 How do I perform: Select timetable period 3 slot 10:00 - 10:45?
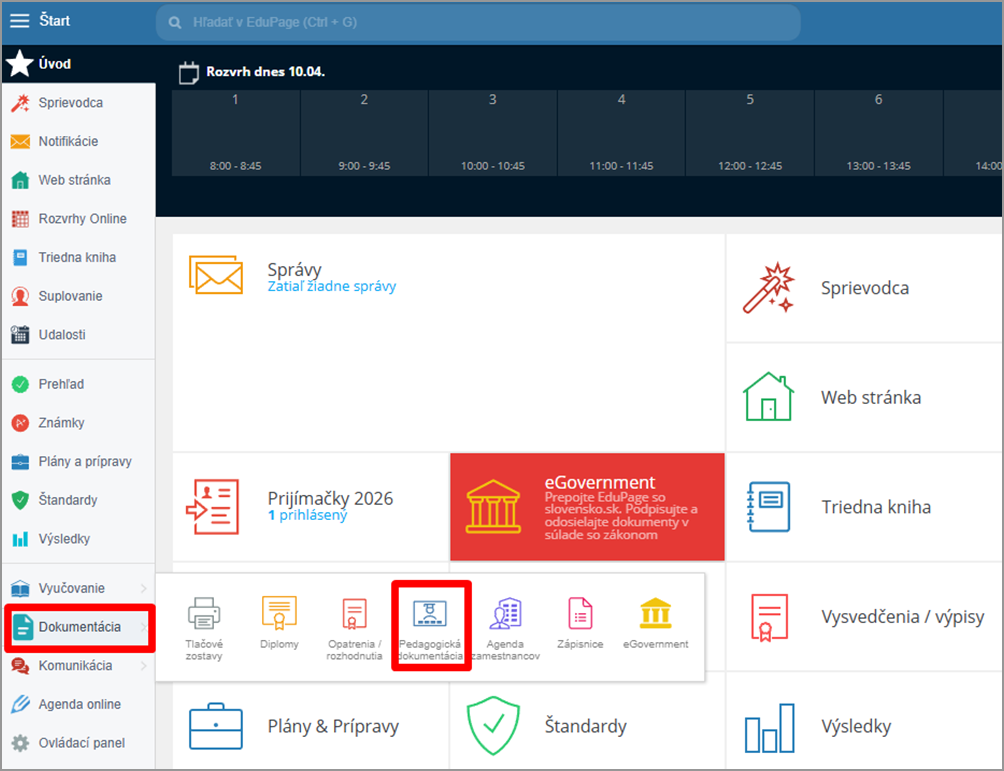coord(492,133)
